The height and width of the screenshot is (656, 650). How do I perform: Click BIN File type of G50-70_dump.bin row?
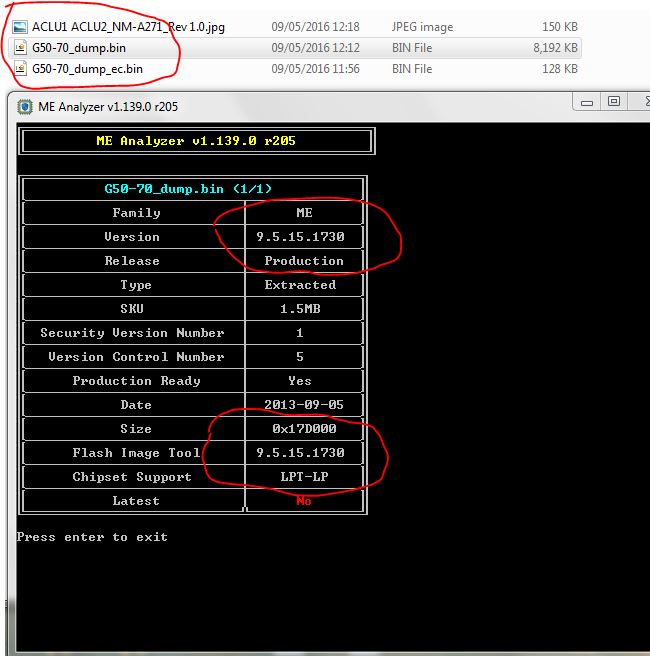tap(412, 48)
